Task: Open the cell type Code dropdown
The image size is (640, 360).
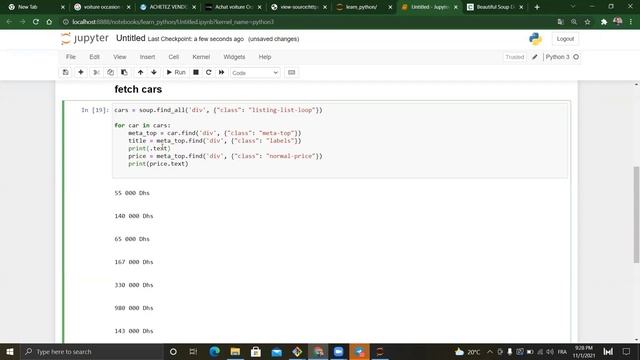Action: click(x=255, y=73)
